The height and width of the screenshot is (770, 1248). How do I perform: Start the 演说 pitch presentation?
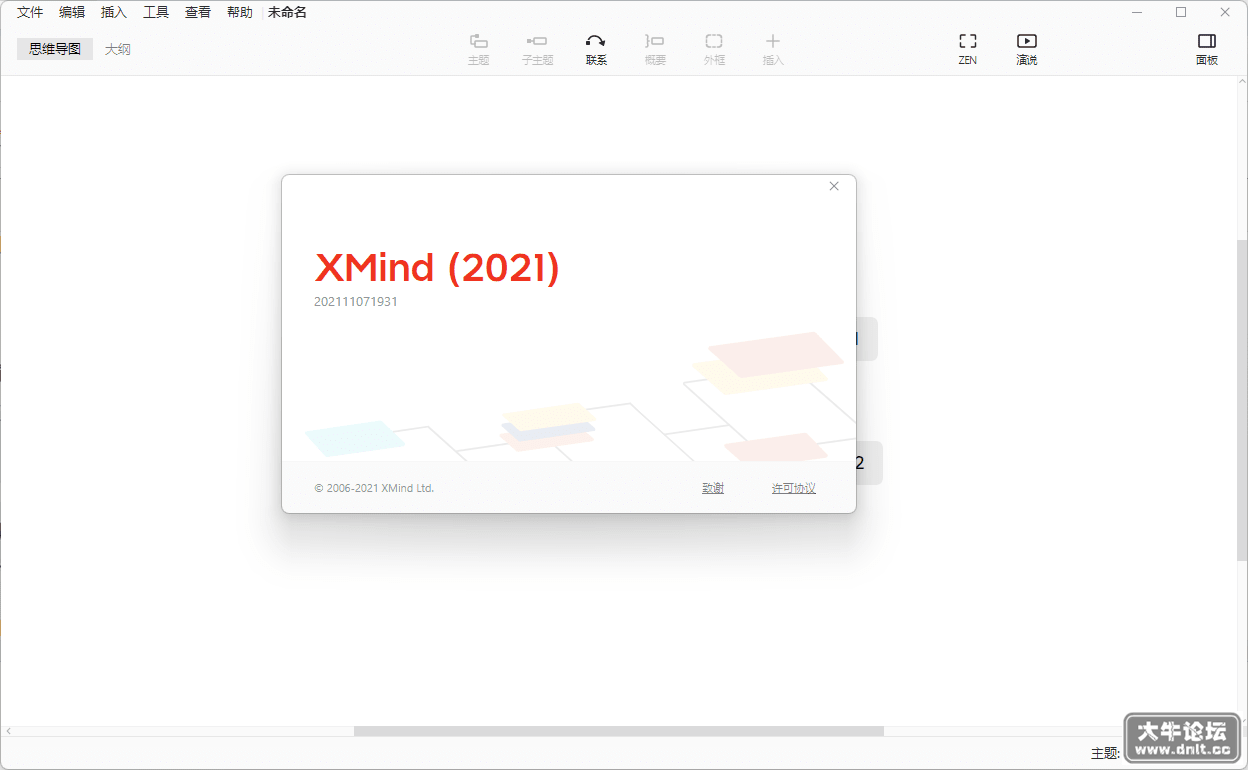click(x=1027, y=49)
